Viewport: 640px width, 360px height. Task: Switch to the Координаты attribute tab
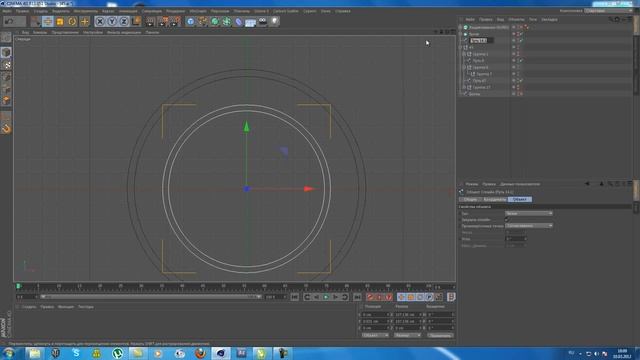494,200
